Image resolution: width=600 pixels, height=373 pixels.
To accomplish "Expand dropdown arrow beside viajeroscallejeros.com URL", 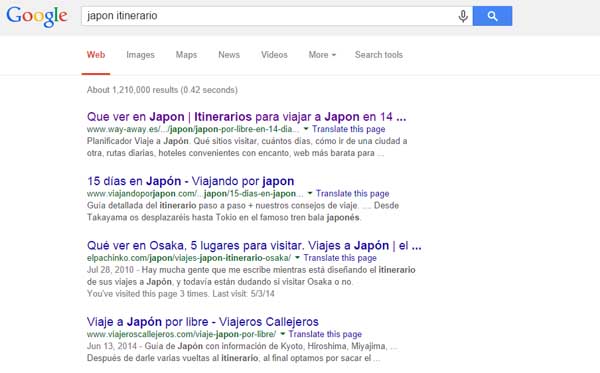I will (282, 334).
